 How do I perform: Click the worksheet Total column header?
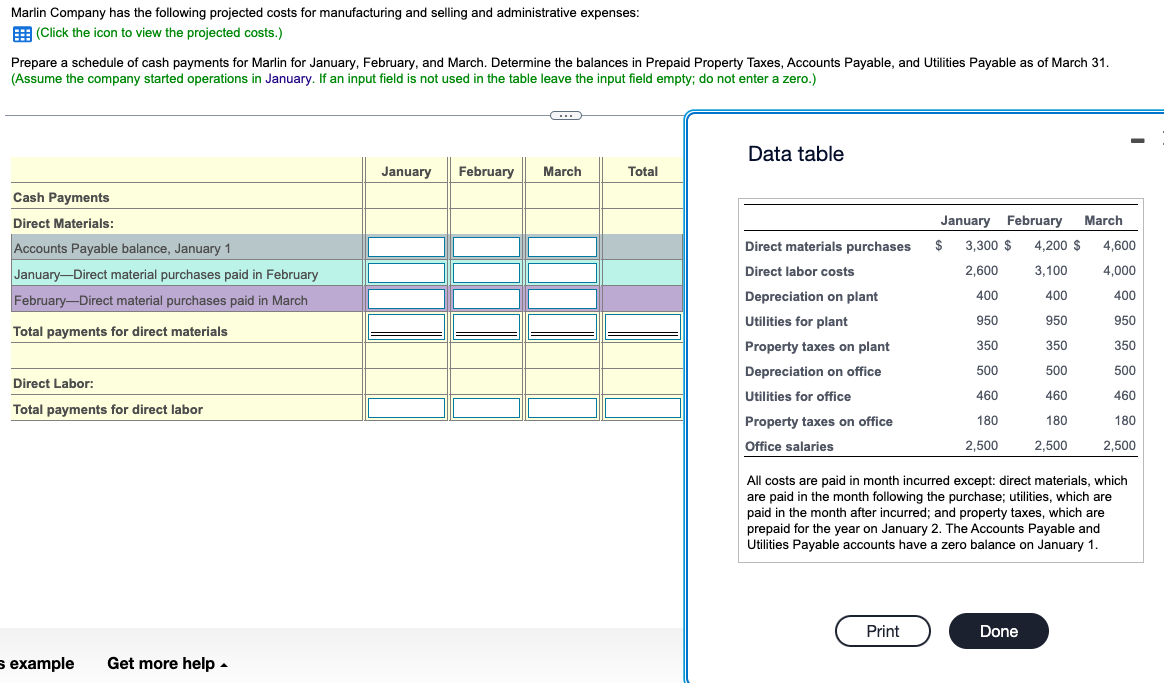coord(643,171)
